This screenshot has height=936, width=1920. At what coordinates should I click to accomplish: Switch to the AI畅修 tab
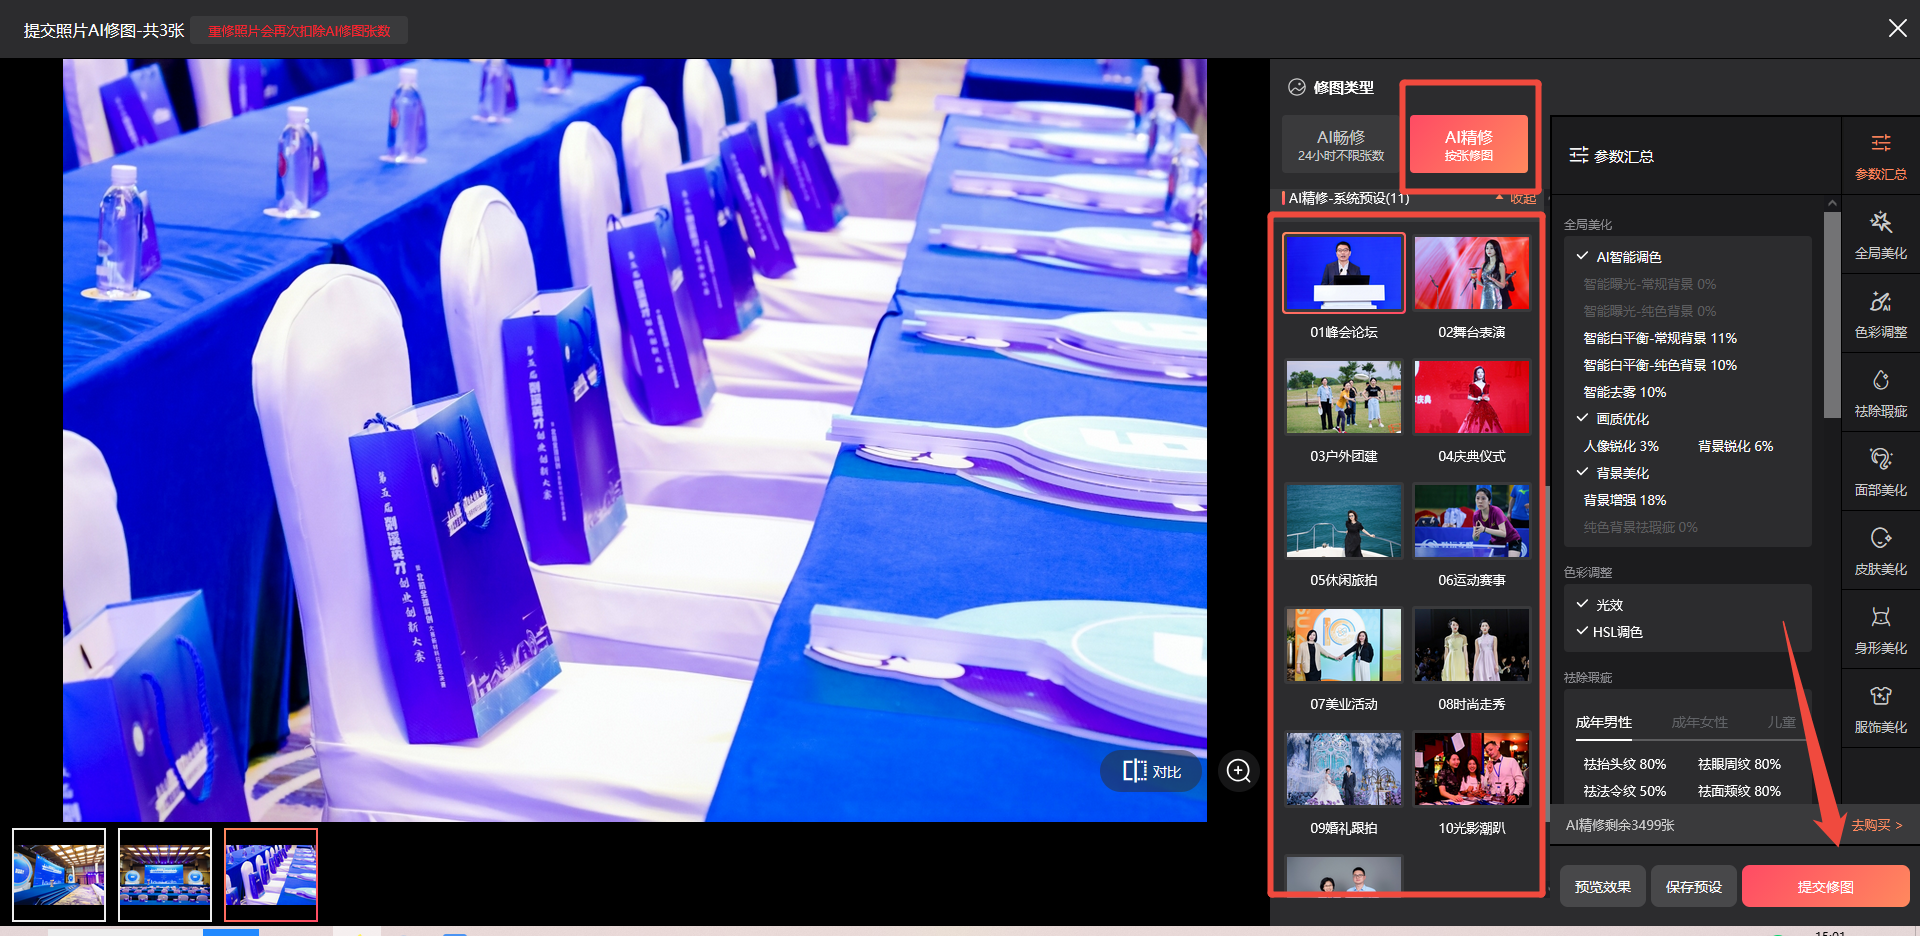(x=1341, y=145)
